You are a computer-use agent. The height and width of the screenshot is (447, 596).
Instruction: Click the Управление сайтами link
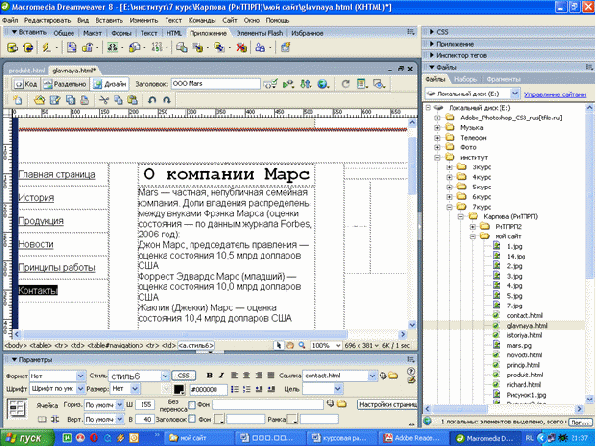(x=555, y=94)
